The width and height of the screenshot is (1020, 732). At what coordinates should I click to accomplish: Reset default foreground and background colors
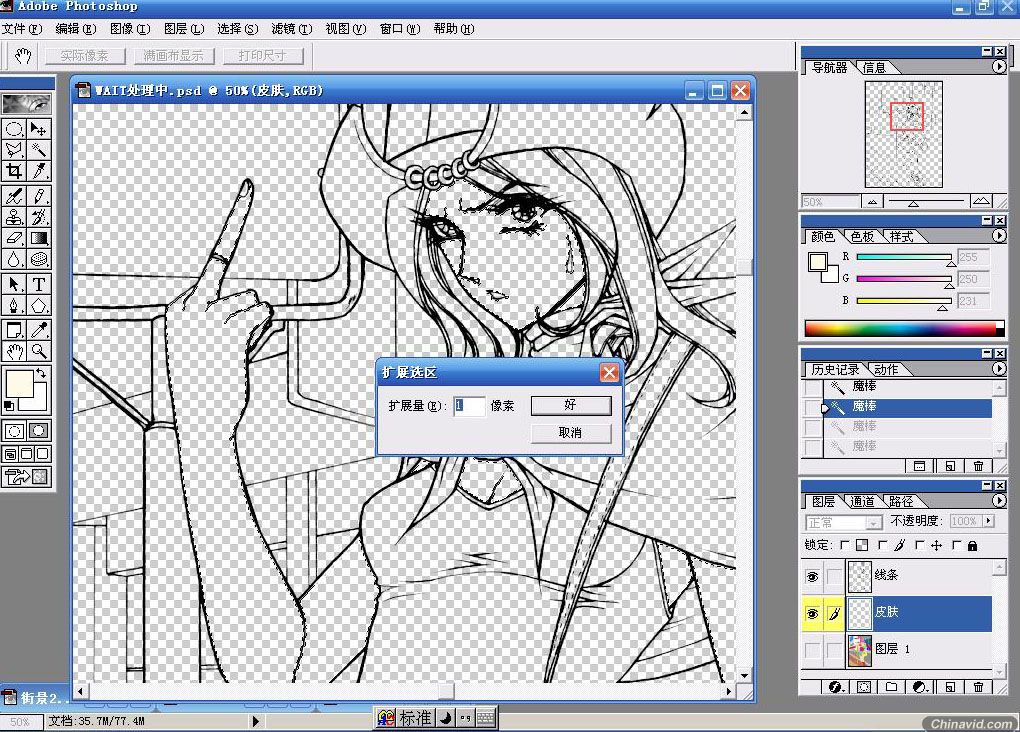[9, 406]
